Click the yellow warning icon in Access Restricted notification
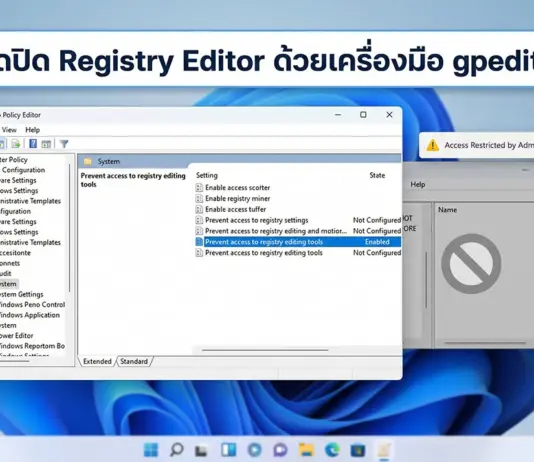 coord(433,145)
